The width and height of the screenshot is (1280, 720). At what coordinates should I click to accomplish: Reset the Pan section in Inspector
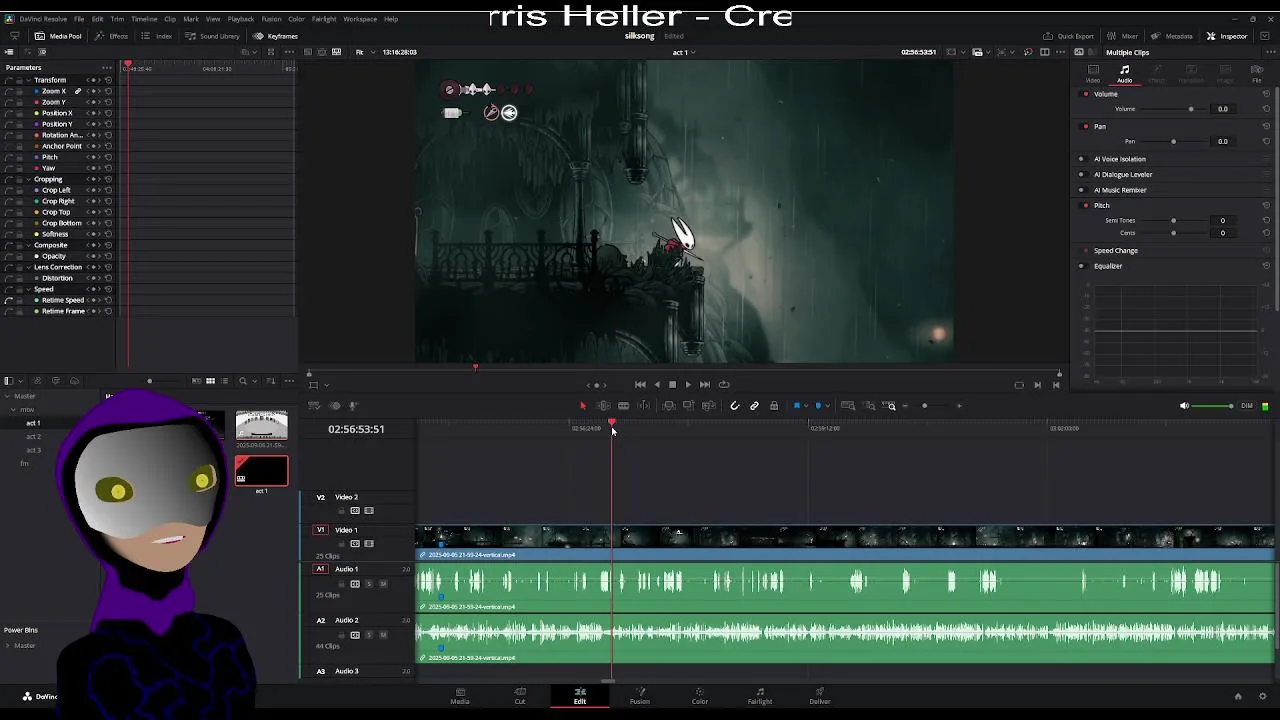(1266, 127)
